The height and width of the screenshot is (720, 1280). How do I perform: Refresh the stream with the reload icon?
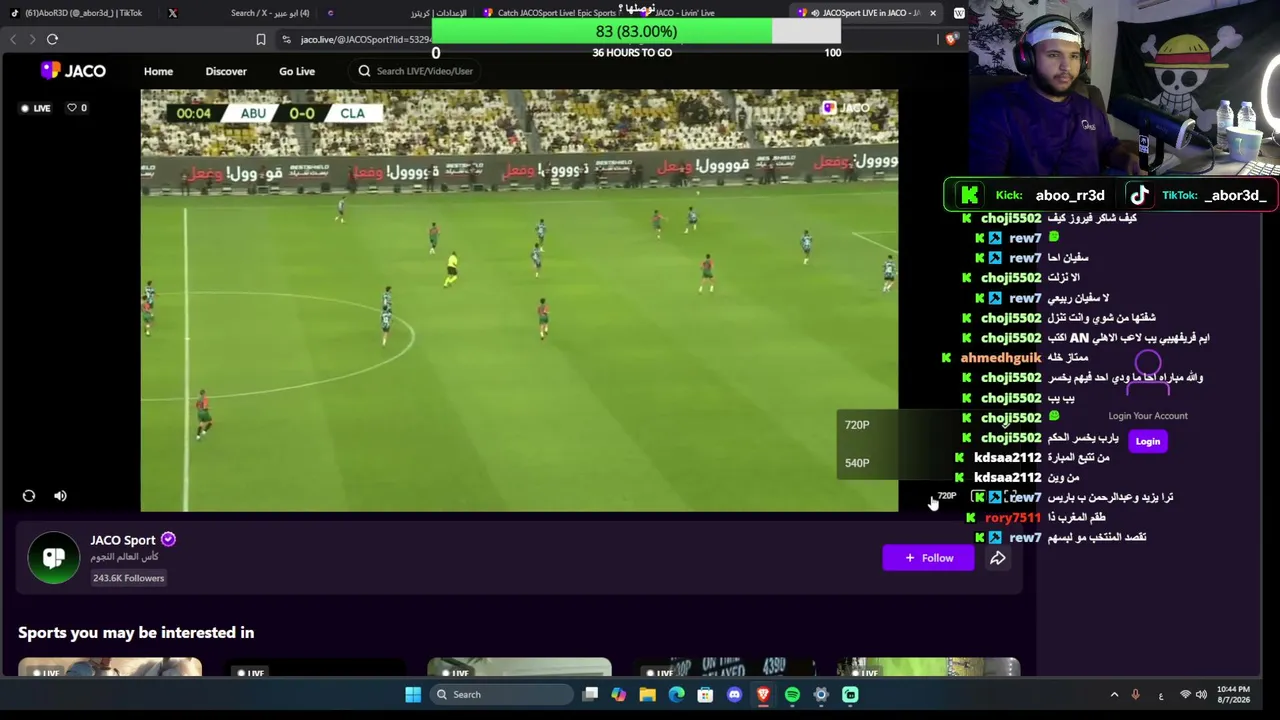coord(29,496)
